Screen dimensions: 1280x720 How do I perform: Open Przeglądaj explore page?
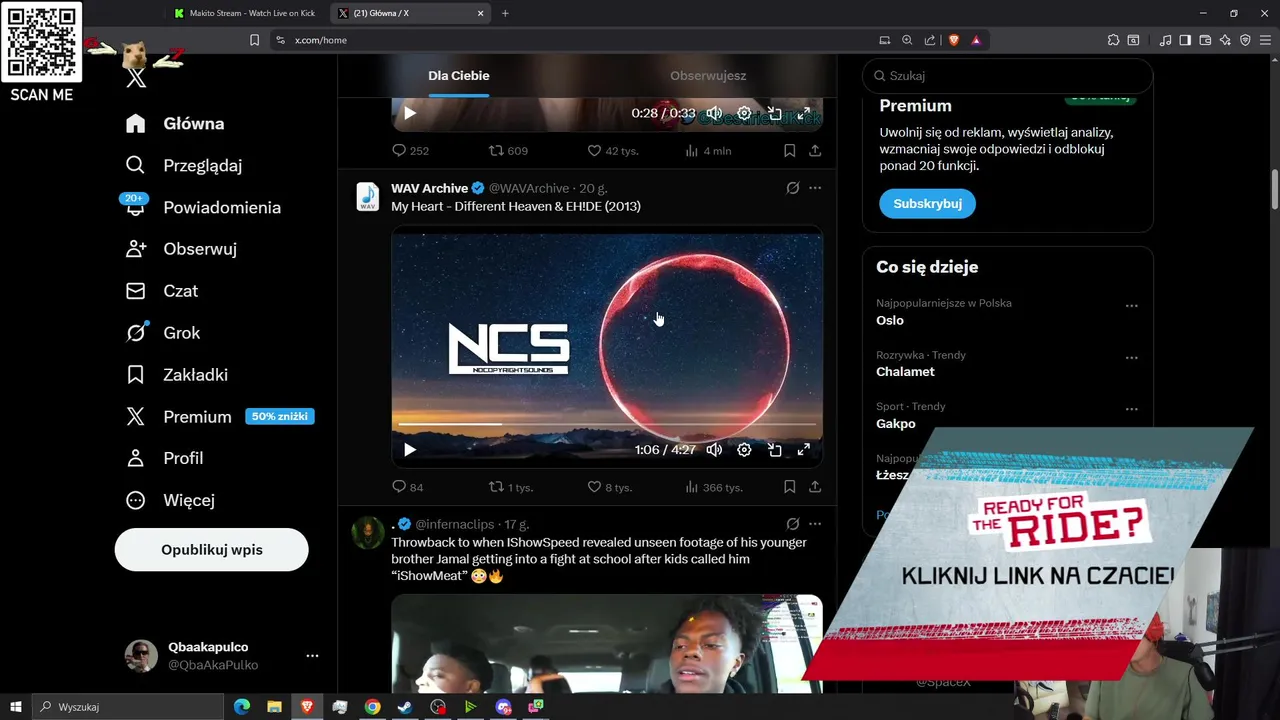(184, 165)
